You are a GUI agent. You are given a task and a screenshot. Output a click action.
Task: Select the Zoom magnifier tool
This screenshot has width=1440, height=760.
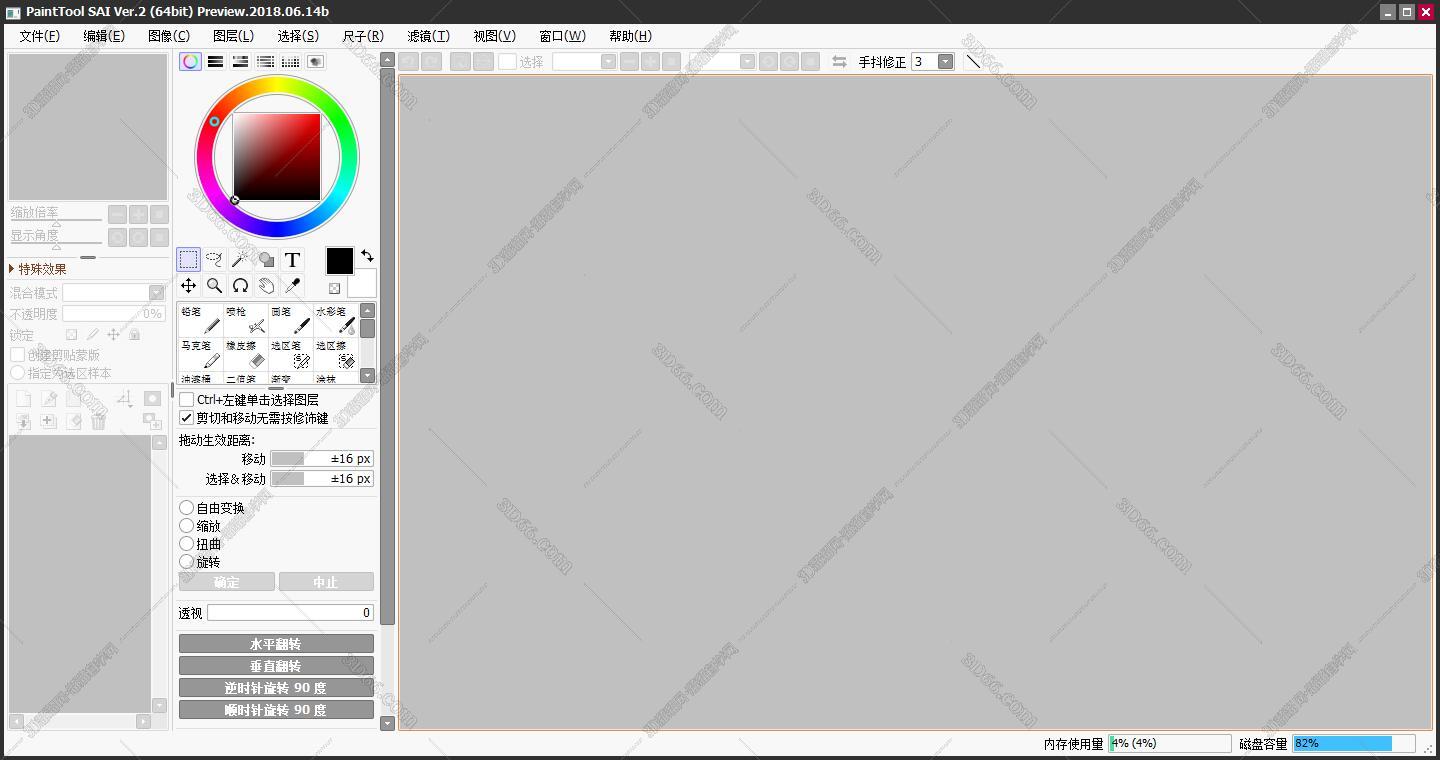tap(214, 286)
